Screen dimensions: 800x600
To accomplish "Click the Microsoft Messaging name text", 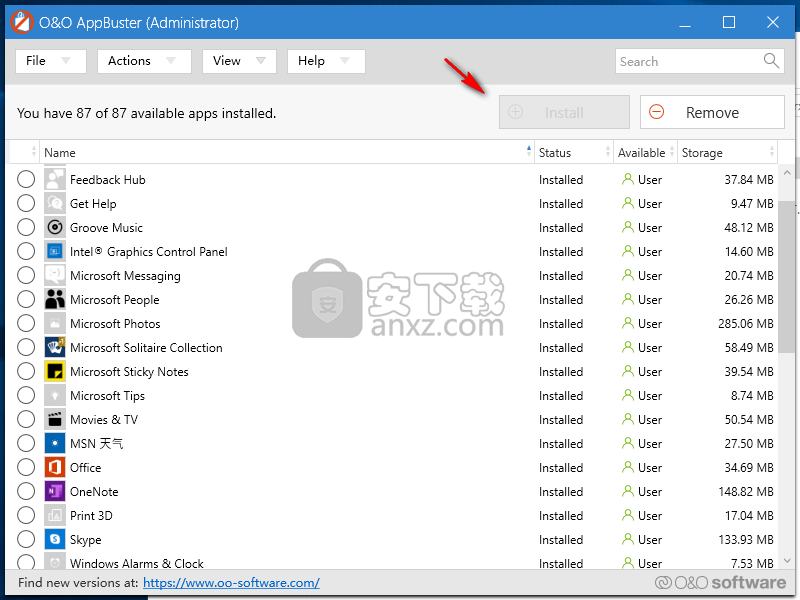I will (125, 276).
